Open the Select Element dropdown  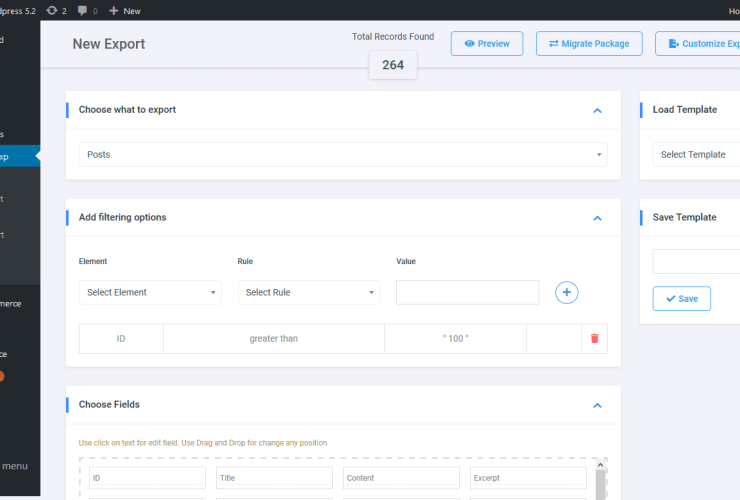pos(150,292)
